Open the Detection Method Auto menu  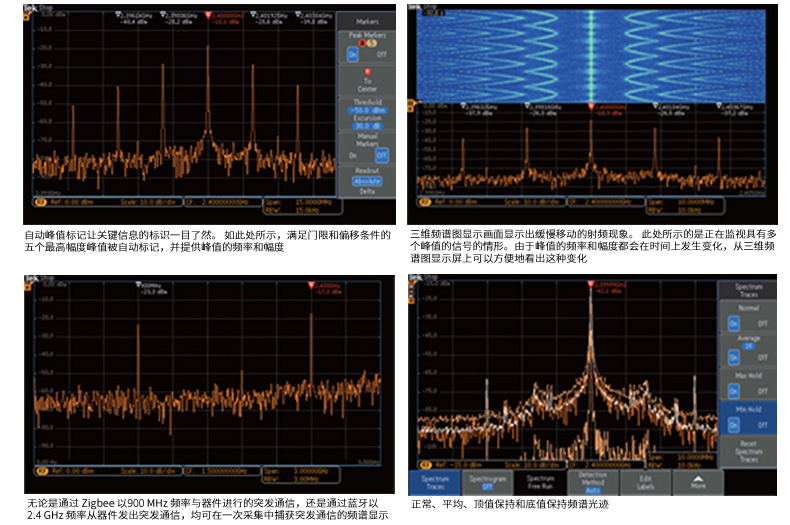tap(593, 483)
